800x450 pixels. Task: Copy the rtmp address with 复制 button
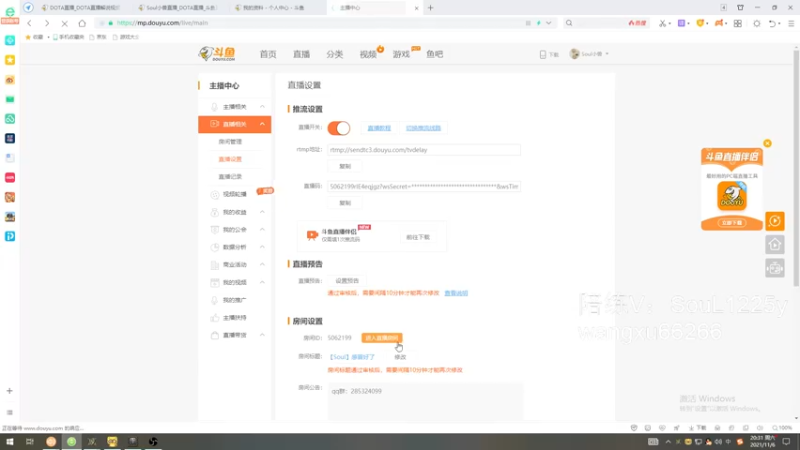[345, 166]
